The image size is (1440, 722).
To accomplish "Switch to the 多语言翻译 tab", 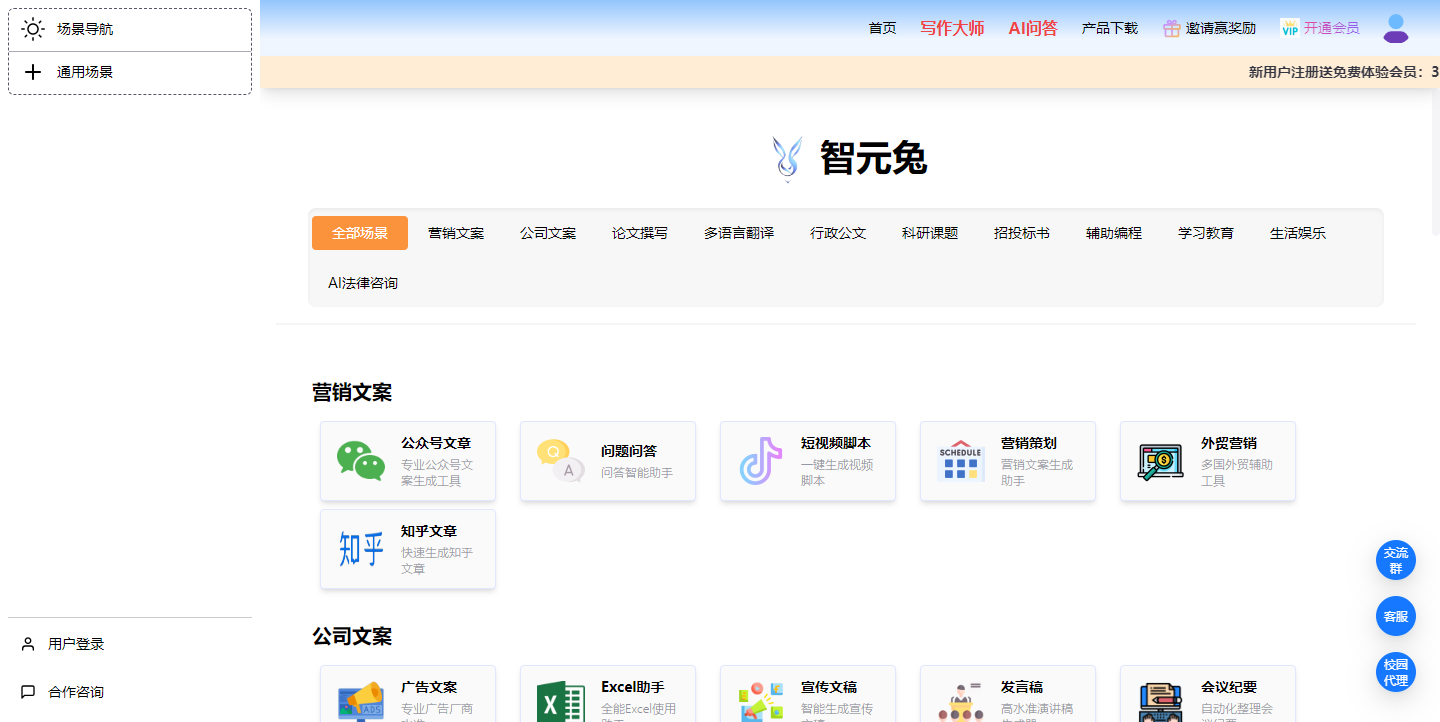I will click(739, 233).
